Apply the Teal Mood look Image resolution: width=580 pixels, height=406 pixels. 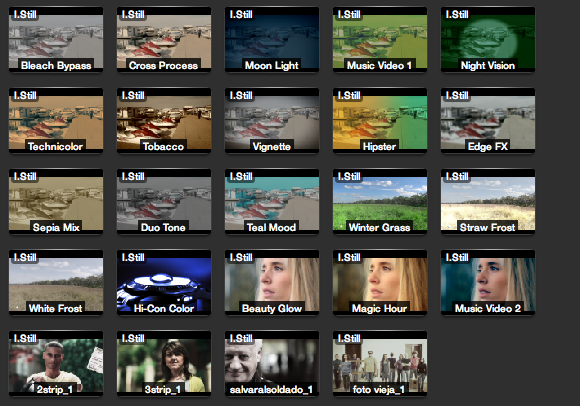pos(272,201)
